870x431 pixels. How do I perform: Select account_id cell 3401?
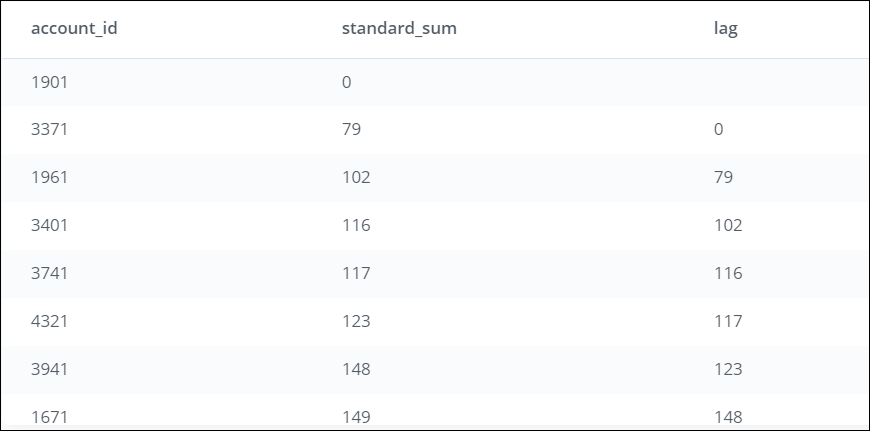pyautogui.click(x=49, y=225)
